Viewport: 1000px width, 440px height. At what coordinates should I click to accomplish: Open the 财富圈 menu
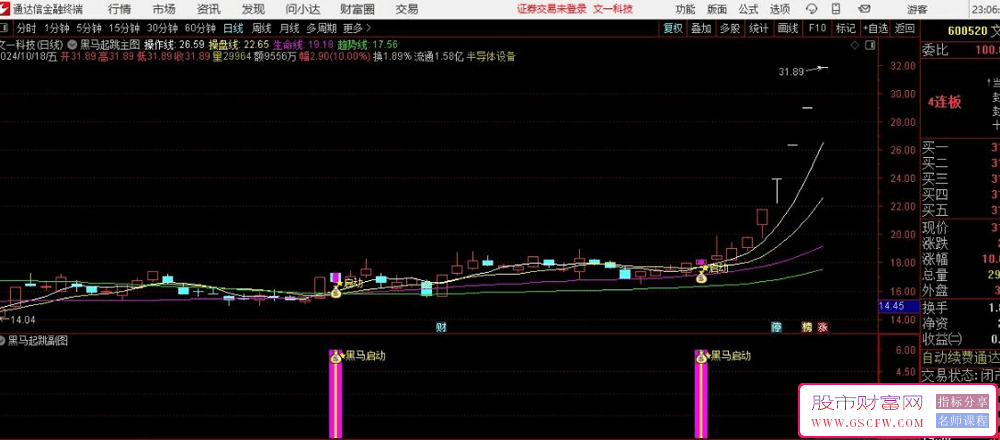pos(358,9)
